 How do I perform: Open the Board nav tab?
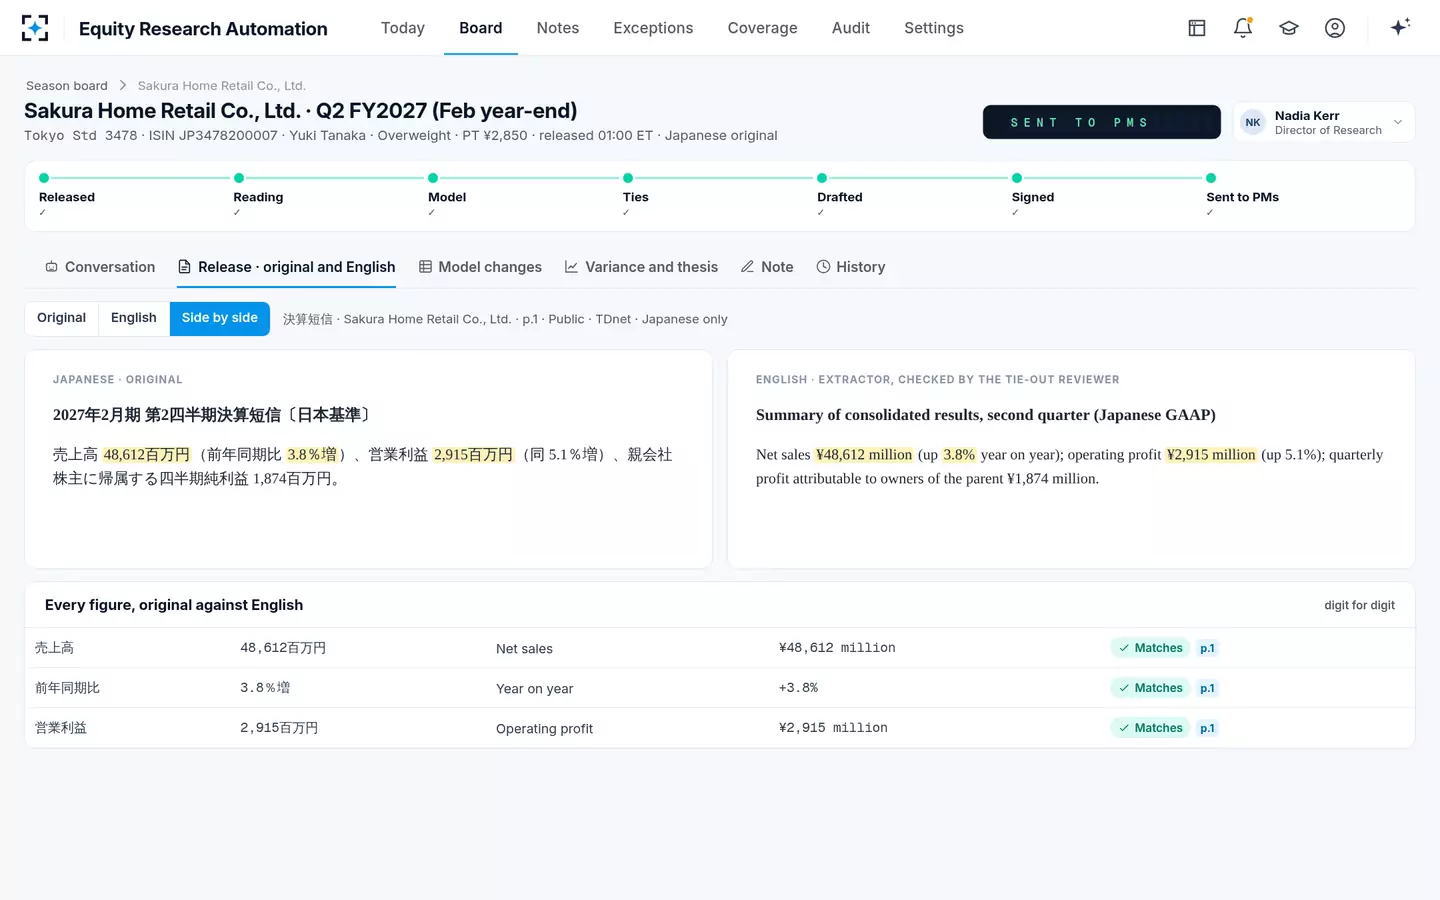(481, 28)
